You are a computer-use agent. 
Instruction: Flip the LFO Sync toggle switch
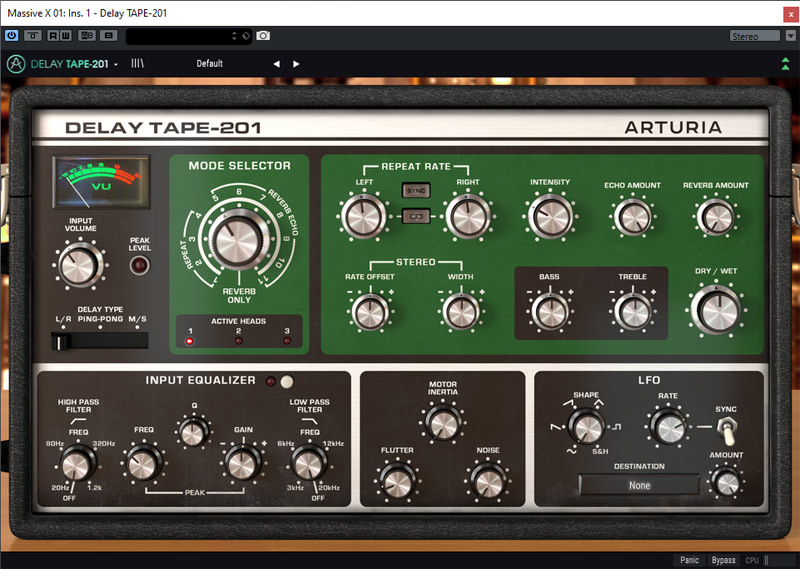[727, 430]
